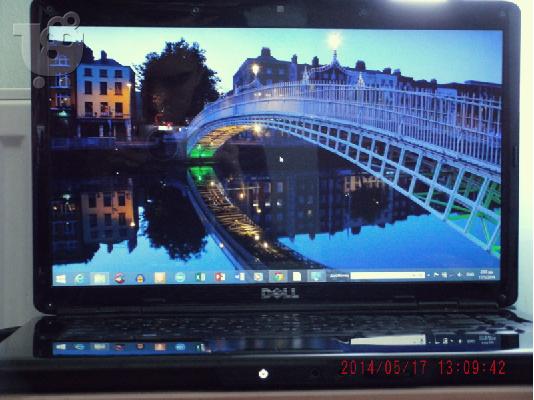Open the blank document taskbar icon
Image resolution: width=534 pixels, height=400 pixels.
pyautogui.click(x=297, y=276)
